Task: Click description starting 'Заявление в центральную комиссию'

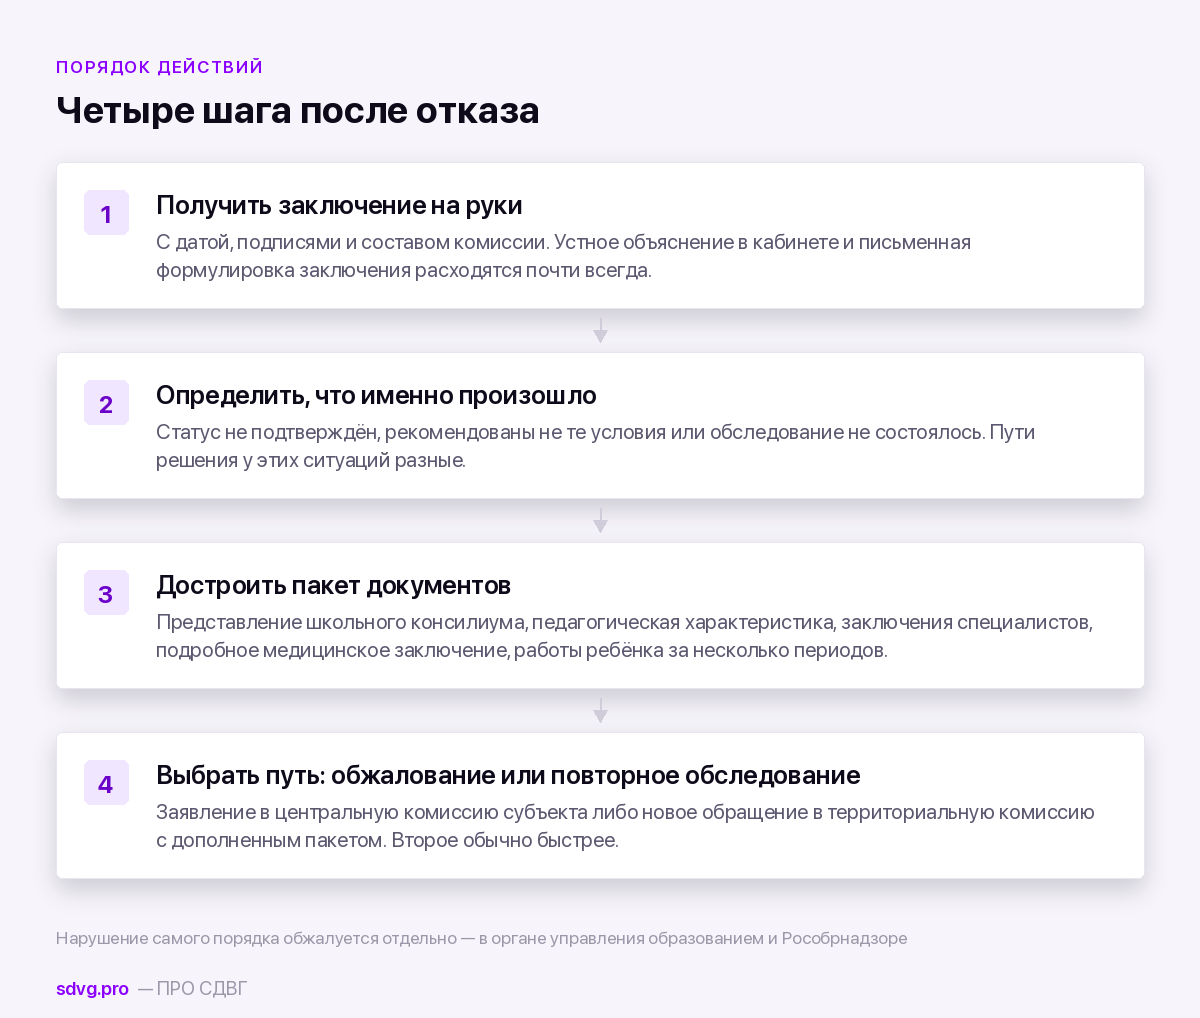Action: pyautogui.click(x=625, y=826)
